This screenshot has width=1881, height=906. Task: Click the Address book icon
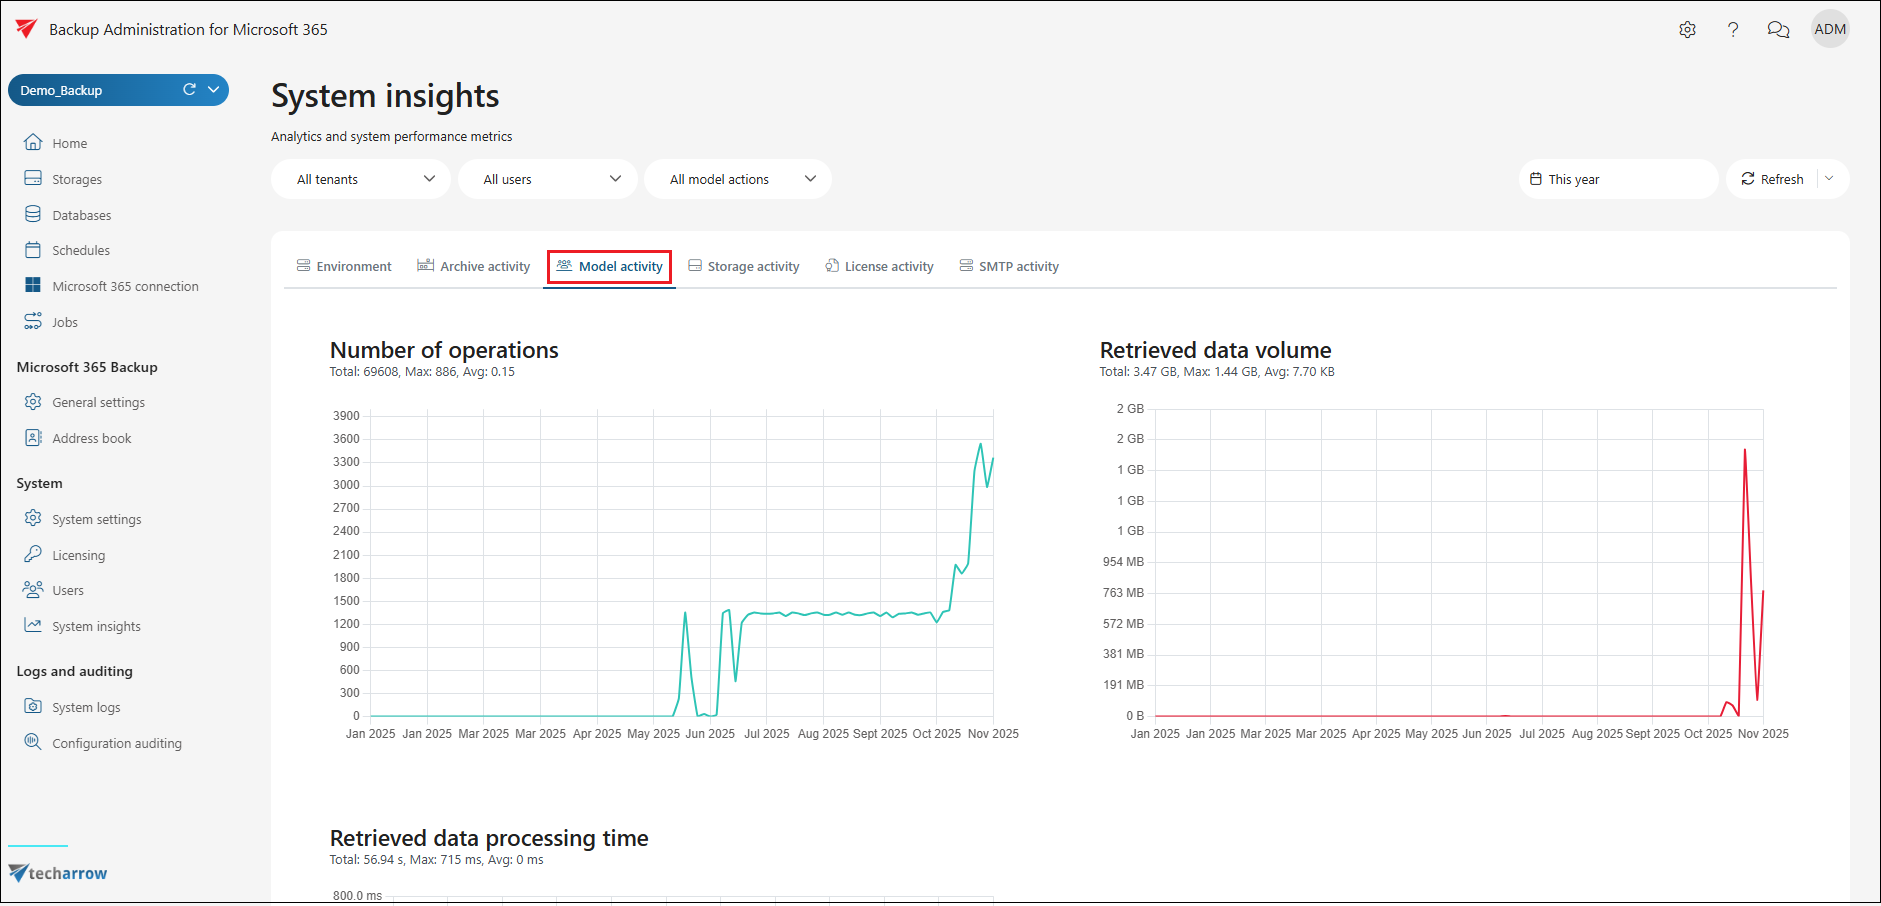tap(33, 438)
